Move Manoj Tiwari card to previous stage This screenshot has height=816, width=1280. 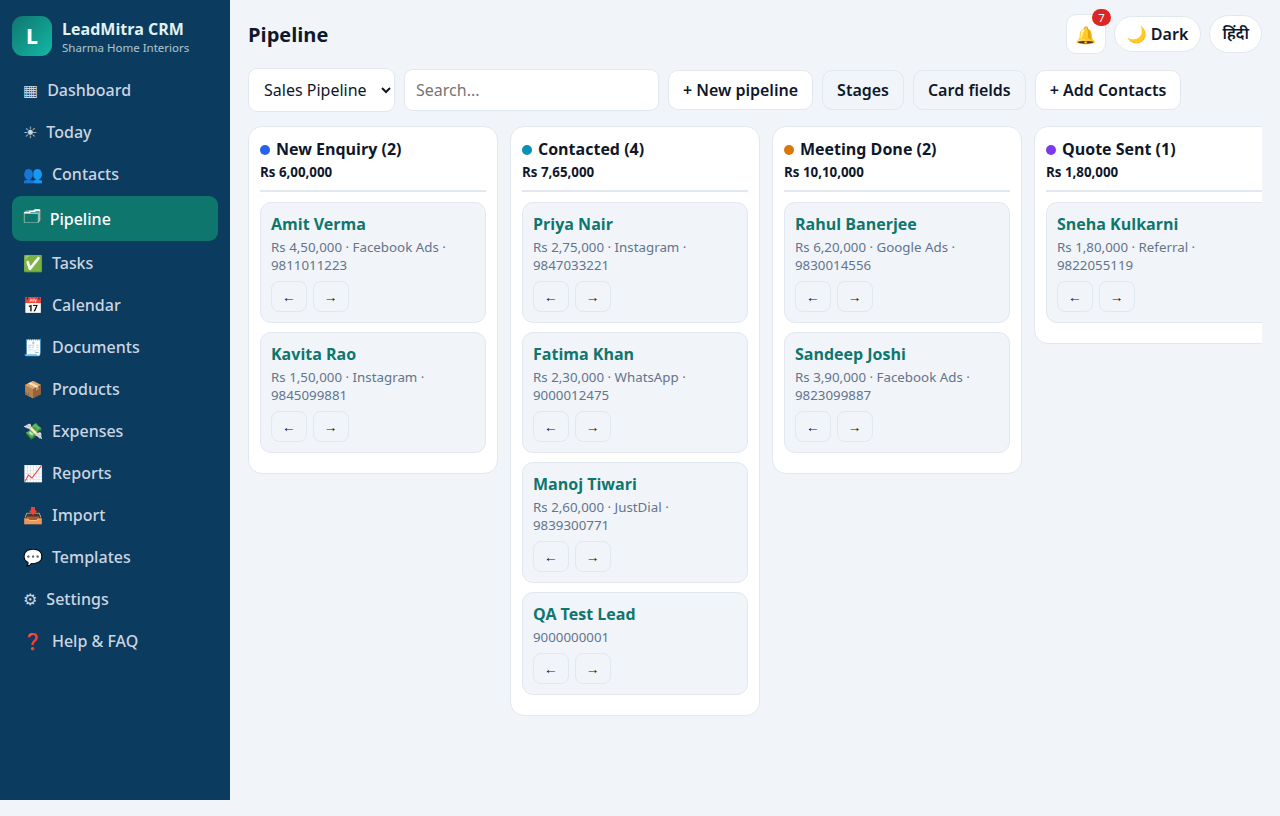pyautogui.click(x=551, y=557)
